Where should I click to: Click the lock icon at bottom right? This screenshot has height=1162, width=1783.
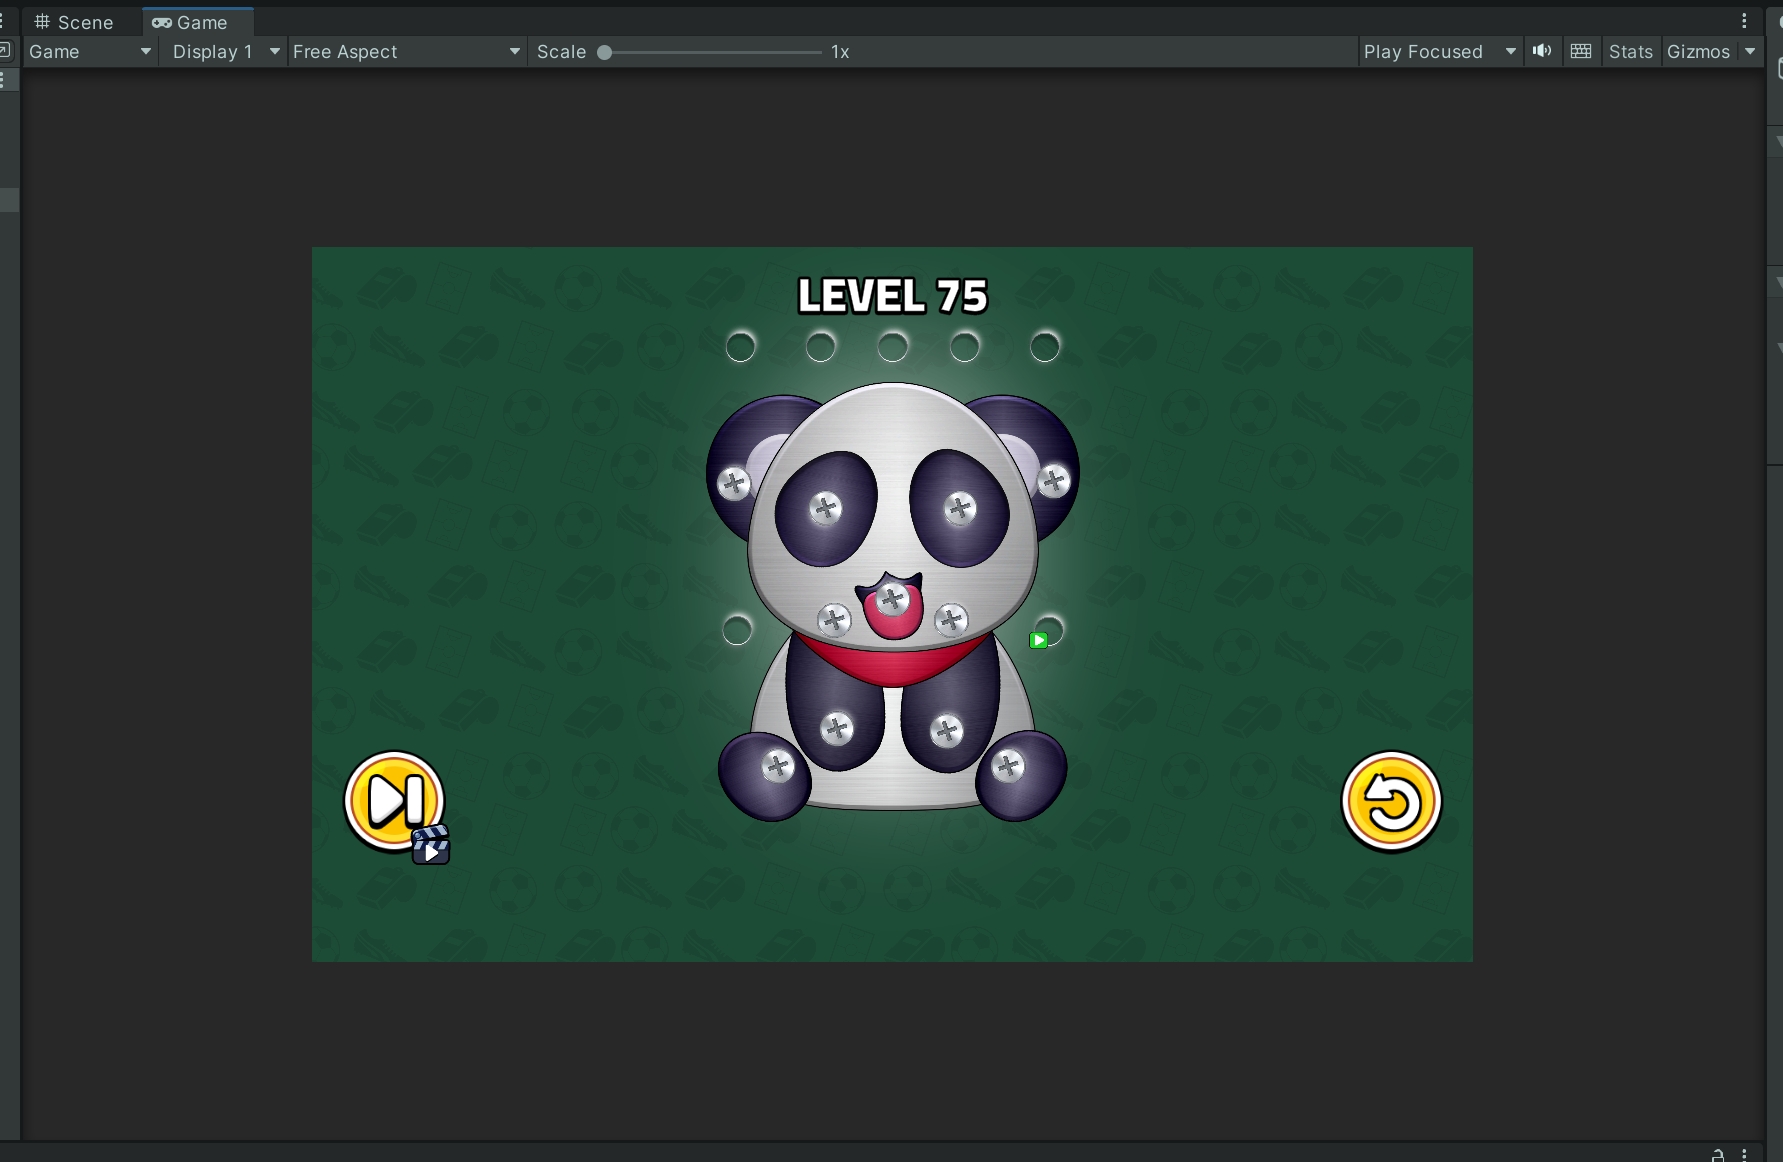tap(1718, 1155)
